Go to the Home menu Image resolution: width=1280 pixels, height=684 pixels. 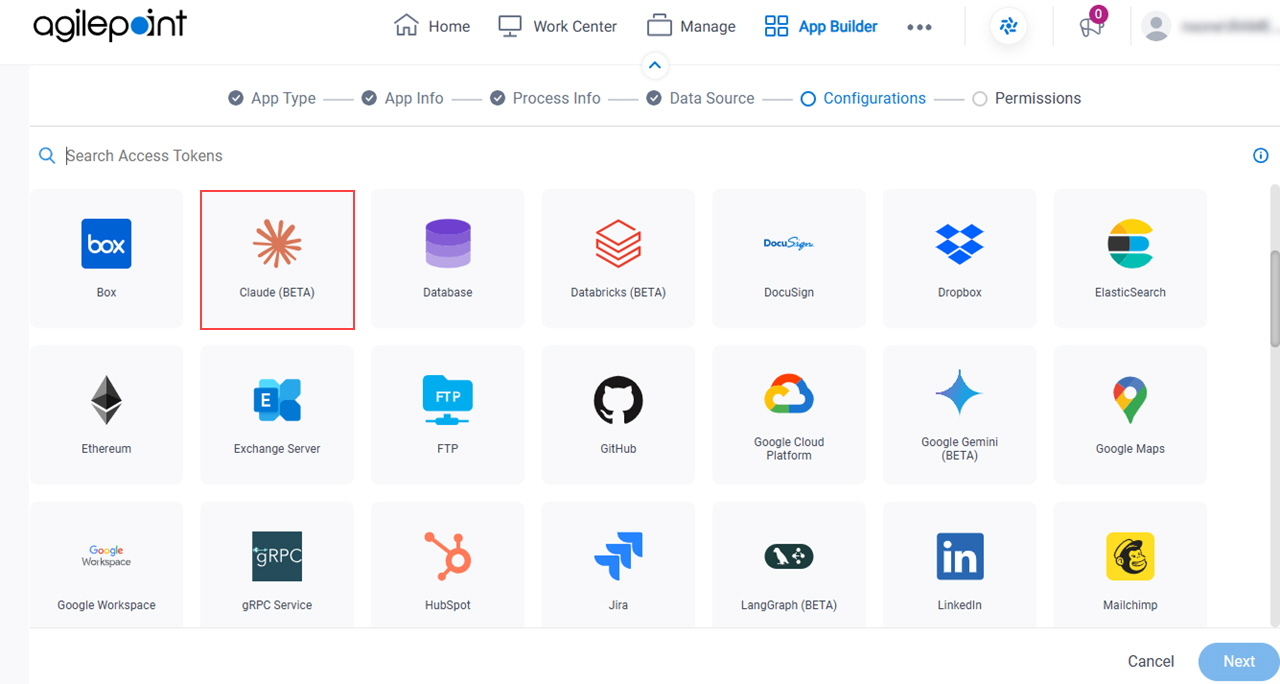pos(432,27)
